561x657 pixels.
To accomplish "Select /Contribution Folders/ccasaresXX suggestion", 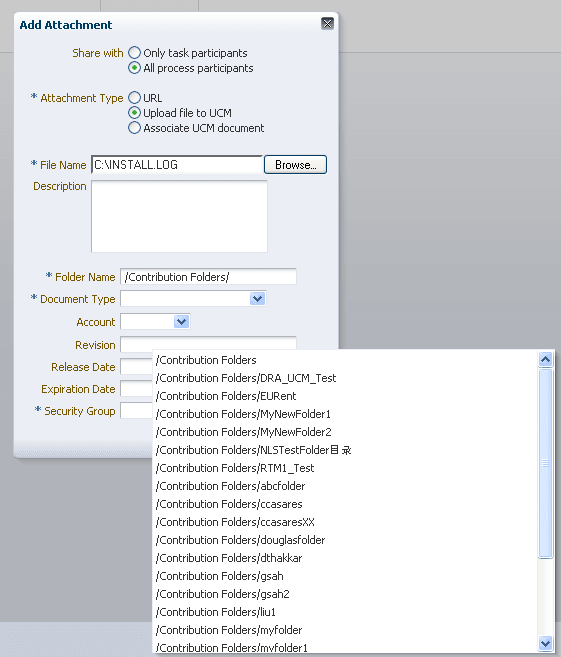I will 345,522.
